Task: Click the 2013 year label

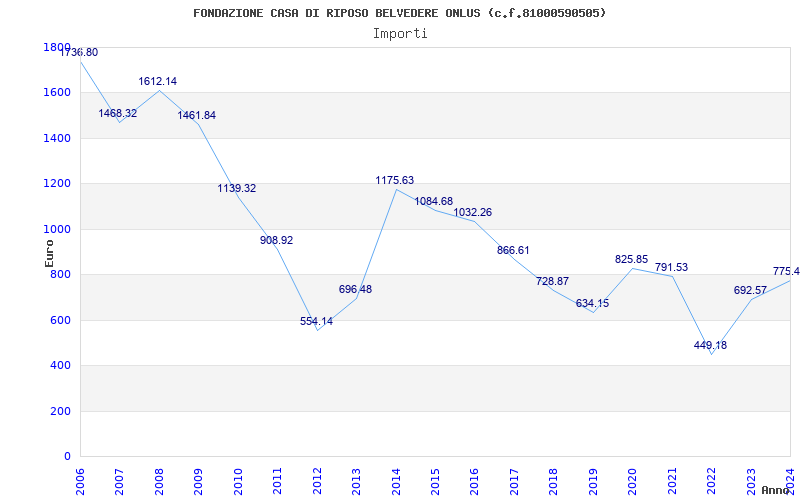Action: tap(356, 481)
